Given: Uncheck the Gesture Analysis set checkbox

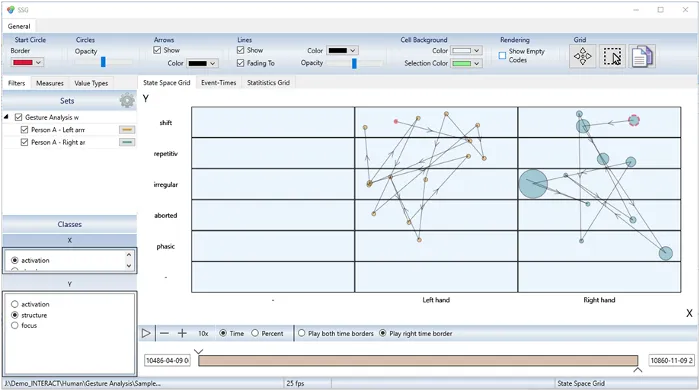Looking at the screenshot, I should pos(18,117).
